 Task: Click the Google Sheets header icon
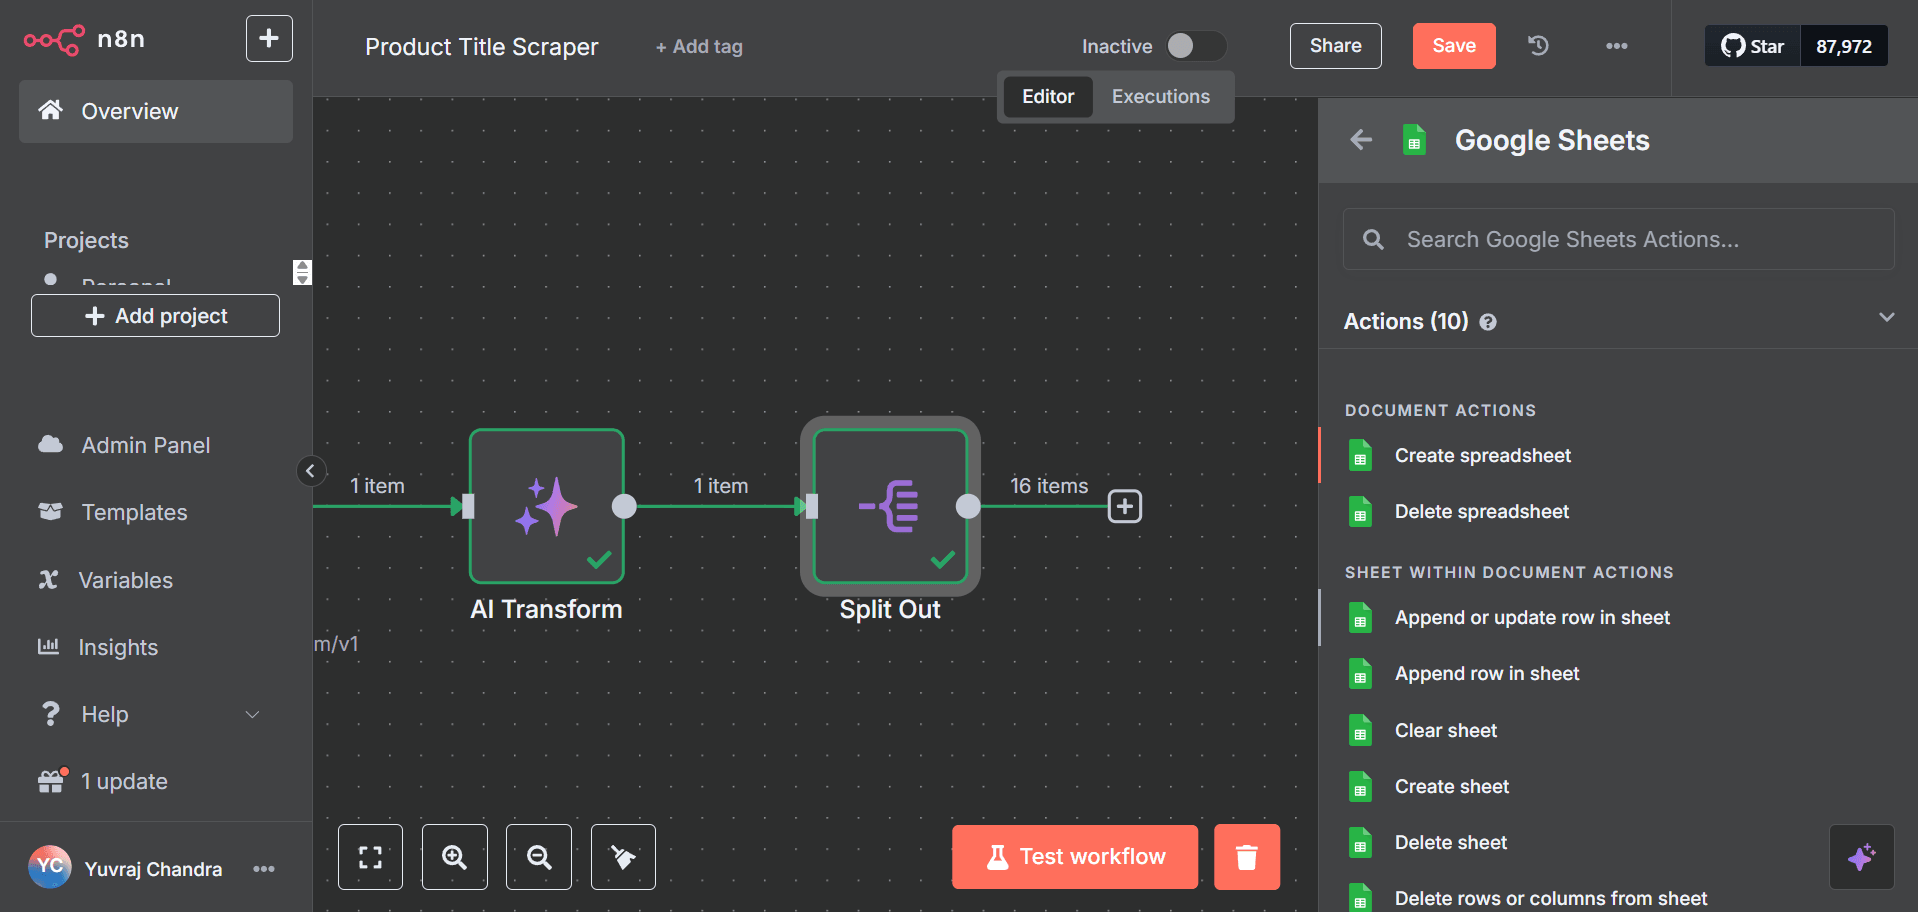1414,140
